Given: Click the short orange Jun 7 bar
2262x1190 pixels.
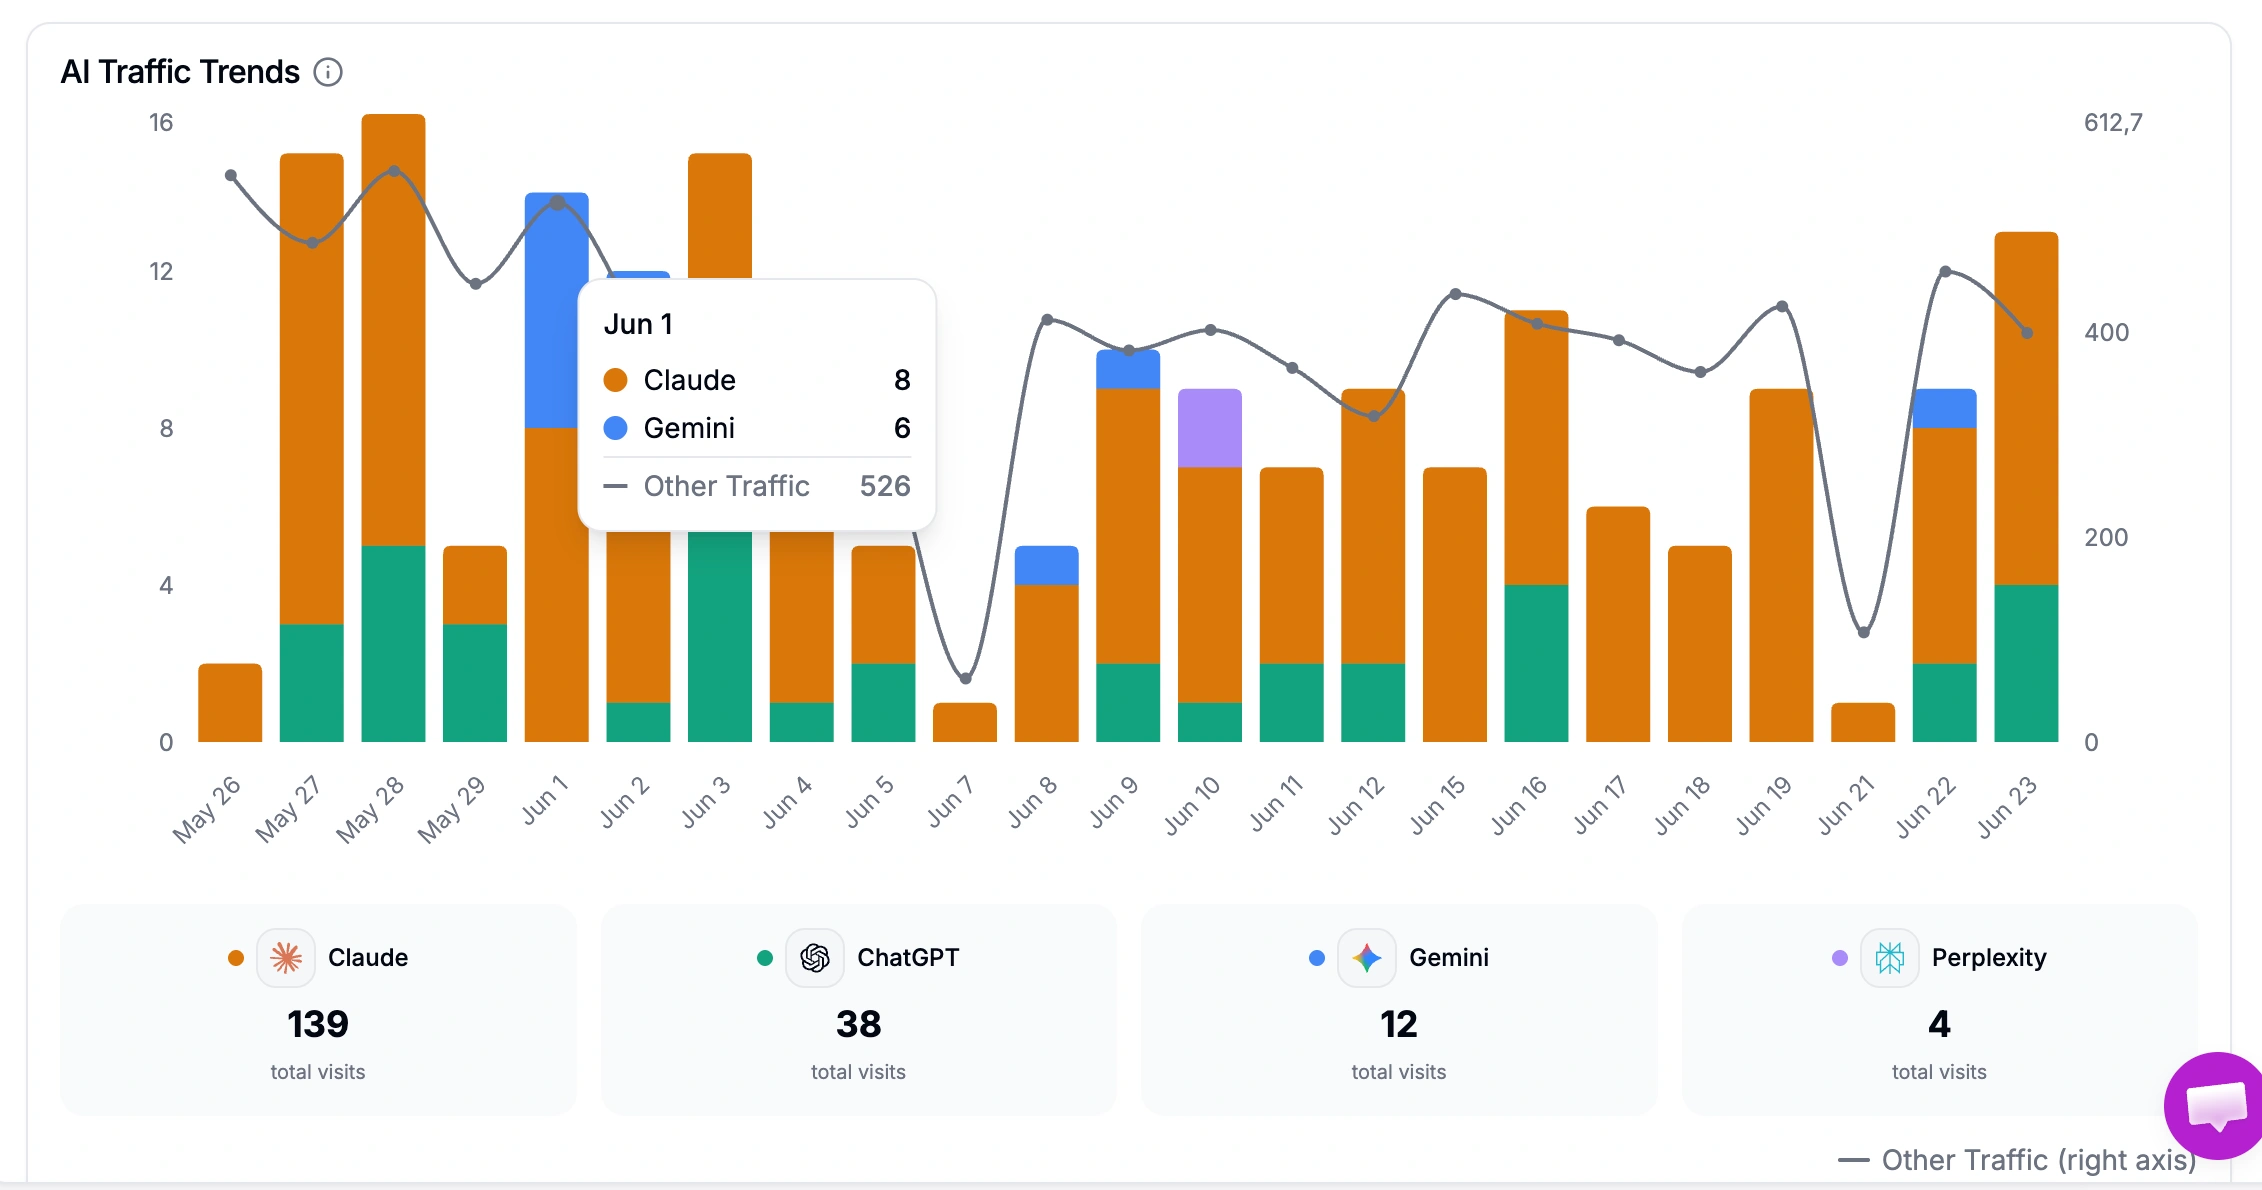Looking at the screenshot, I should [x=965, y=722].
